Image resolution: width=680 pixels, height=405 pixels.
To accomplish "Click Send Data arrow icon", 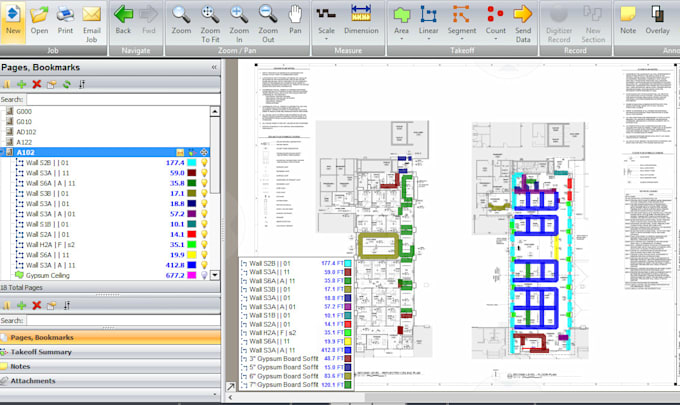I will click(523, 23).
